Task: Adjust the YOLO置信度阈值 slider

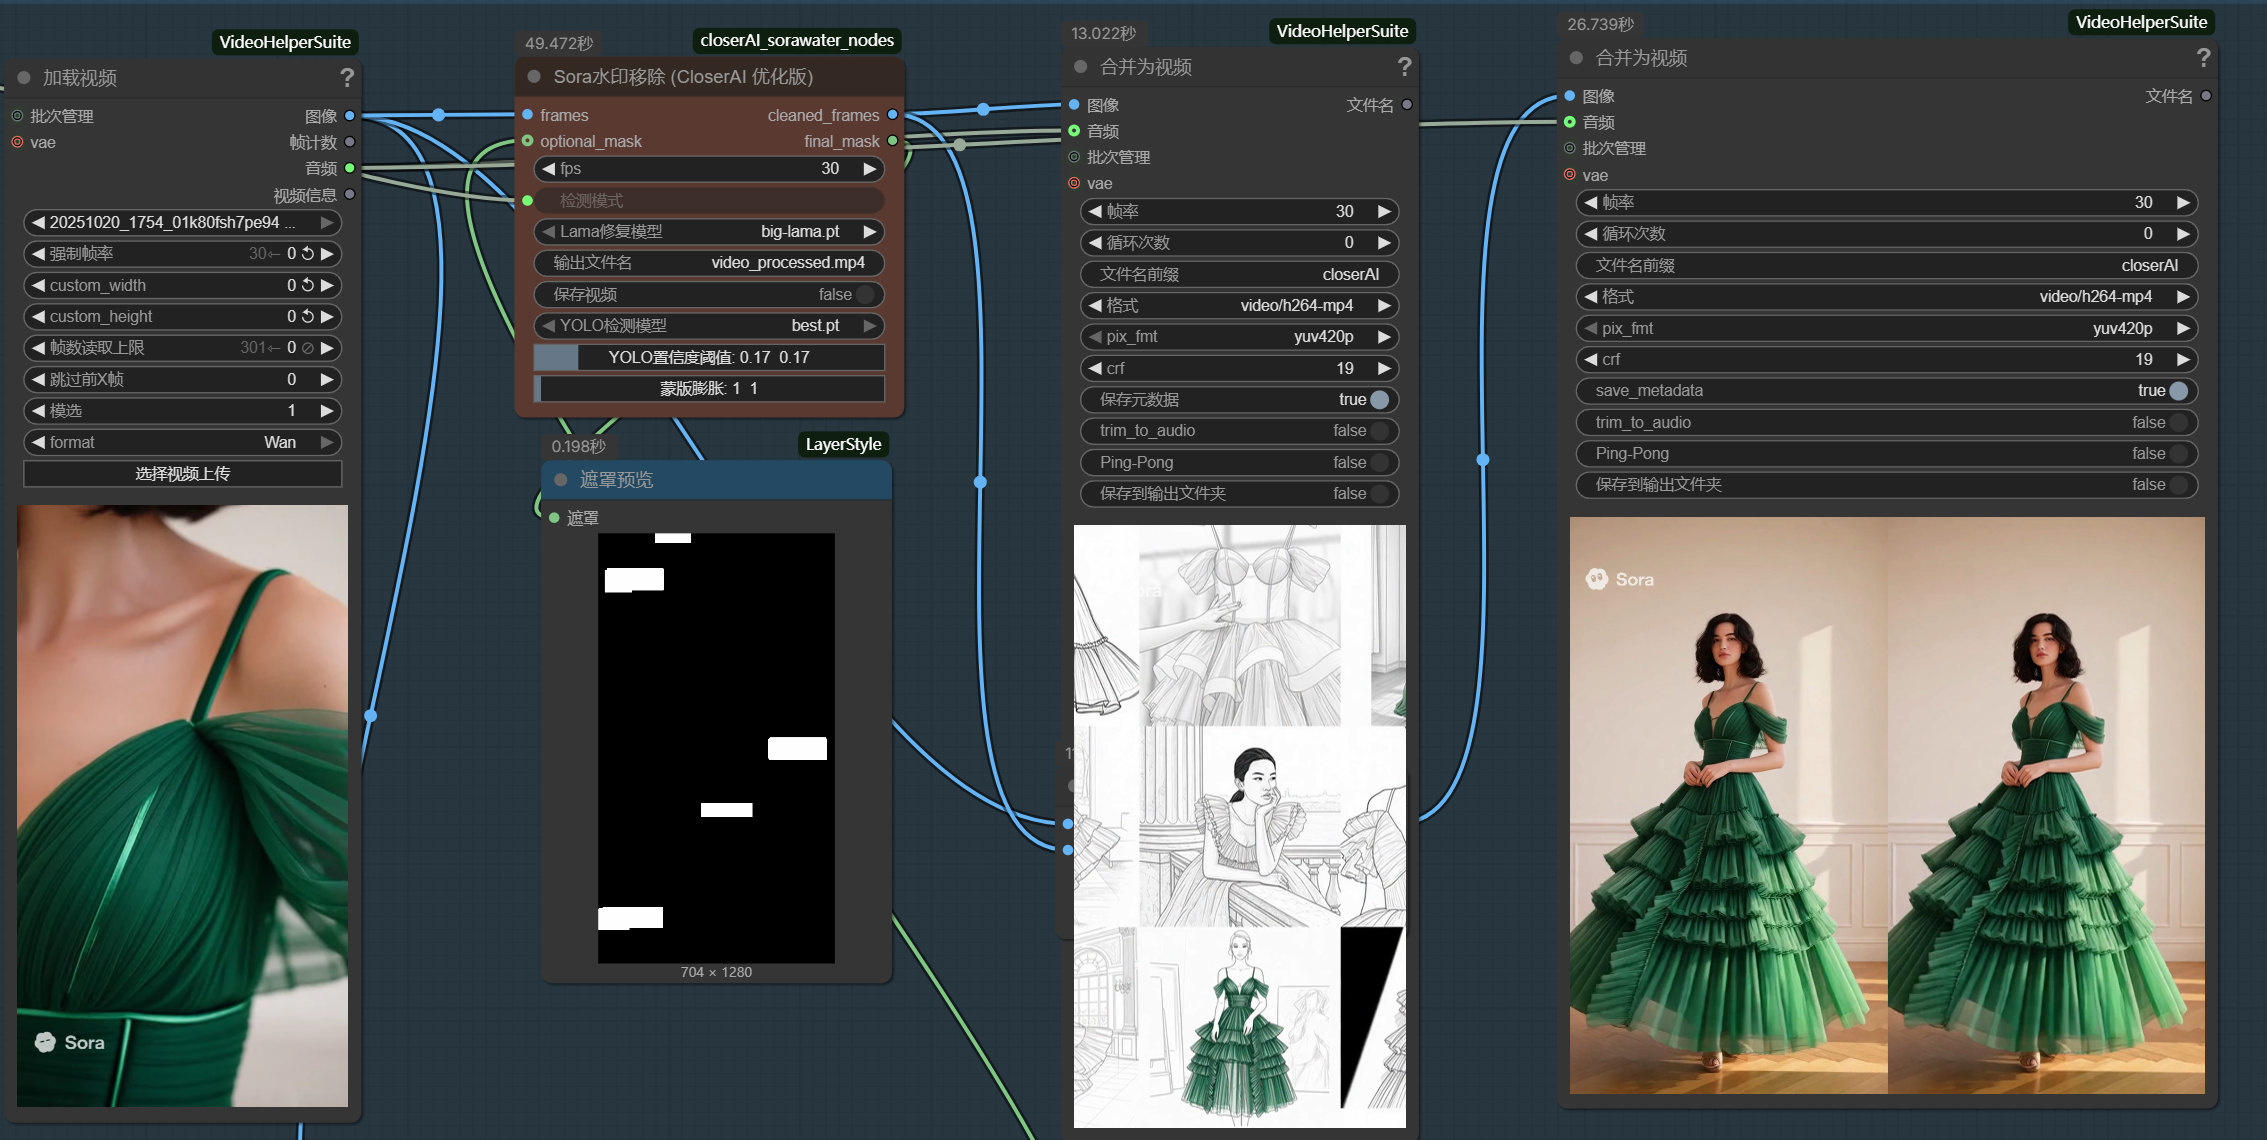Action: click(709, 358)
